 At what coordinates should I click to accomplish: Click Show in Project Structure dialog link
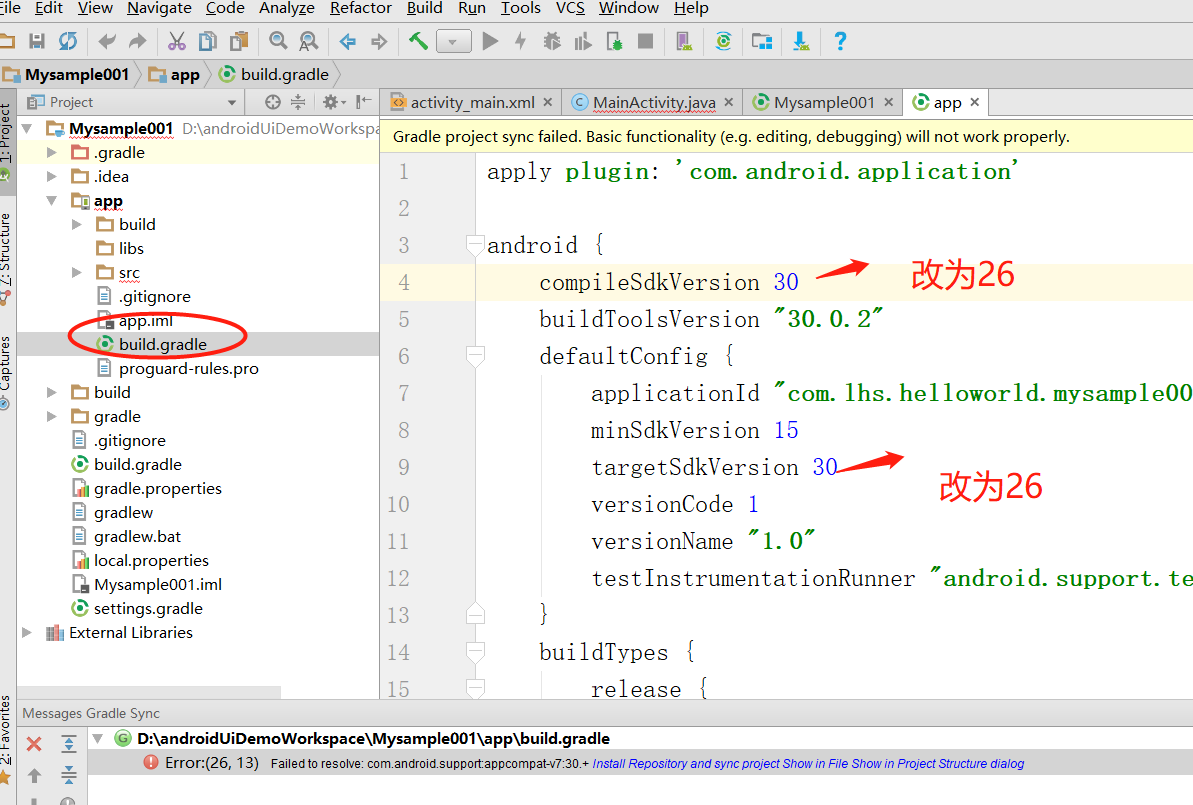[937, 763]
